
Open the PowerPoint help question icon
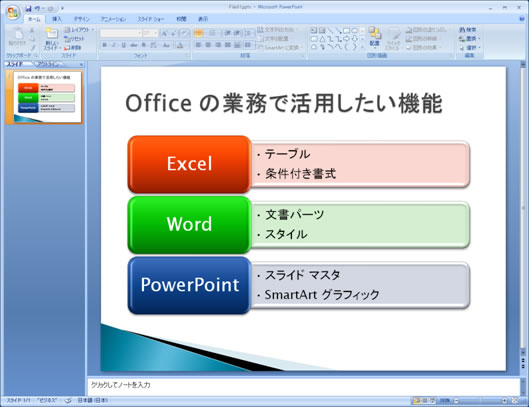[x=522, y=19]
